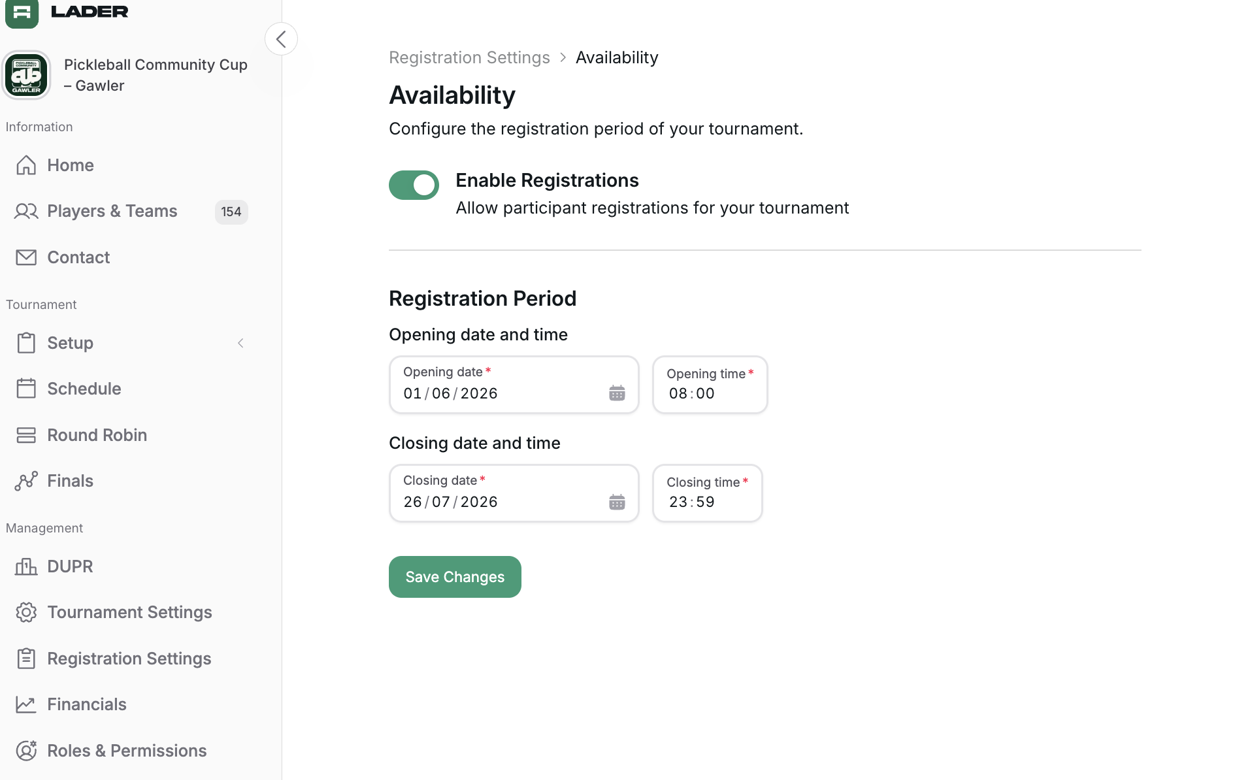The height and width of the screenshot is (780, 1249).
Task: Click the Players & Teams people icon
Action: coord(26,211)
